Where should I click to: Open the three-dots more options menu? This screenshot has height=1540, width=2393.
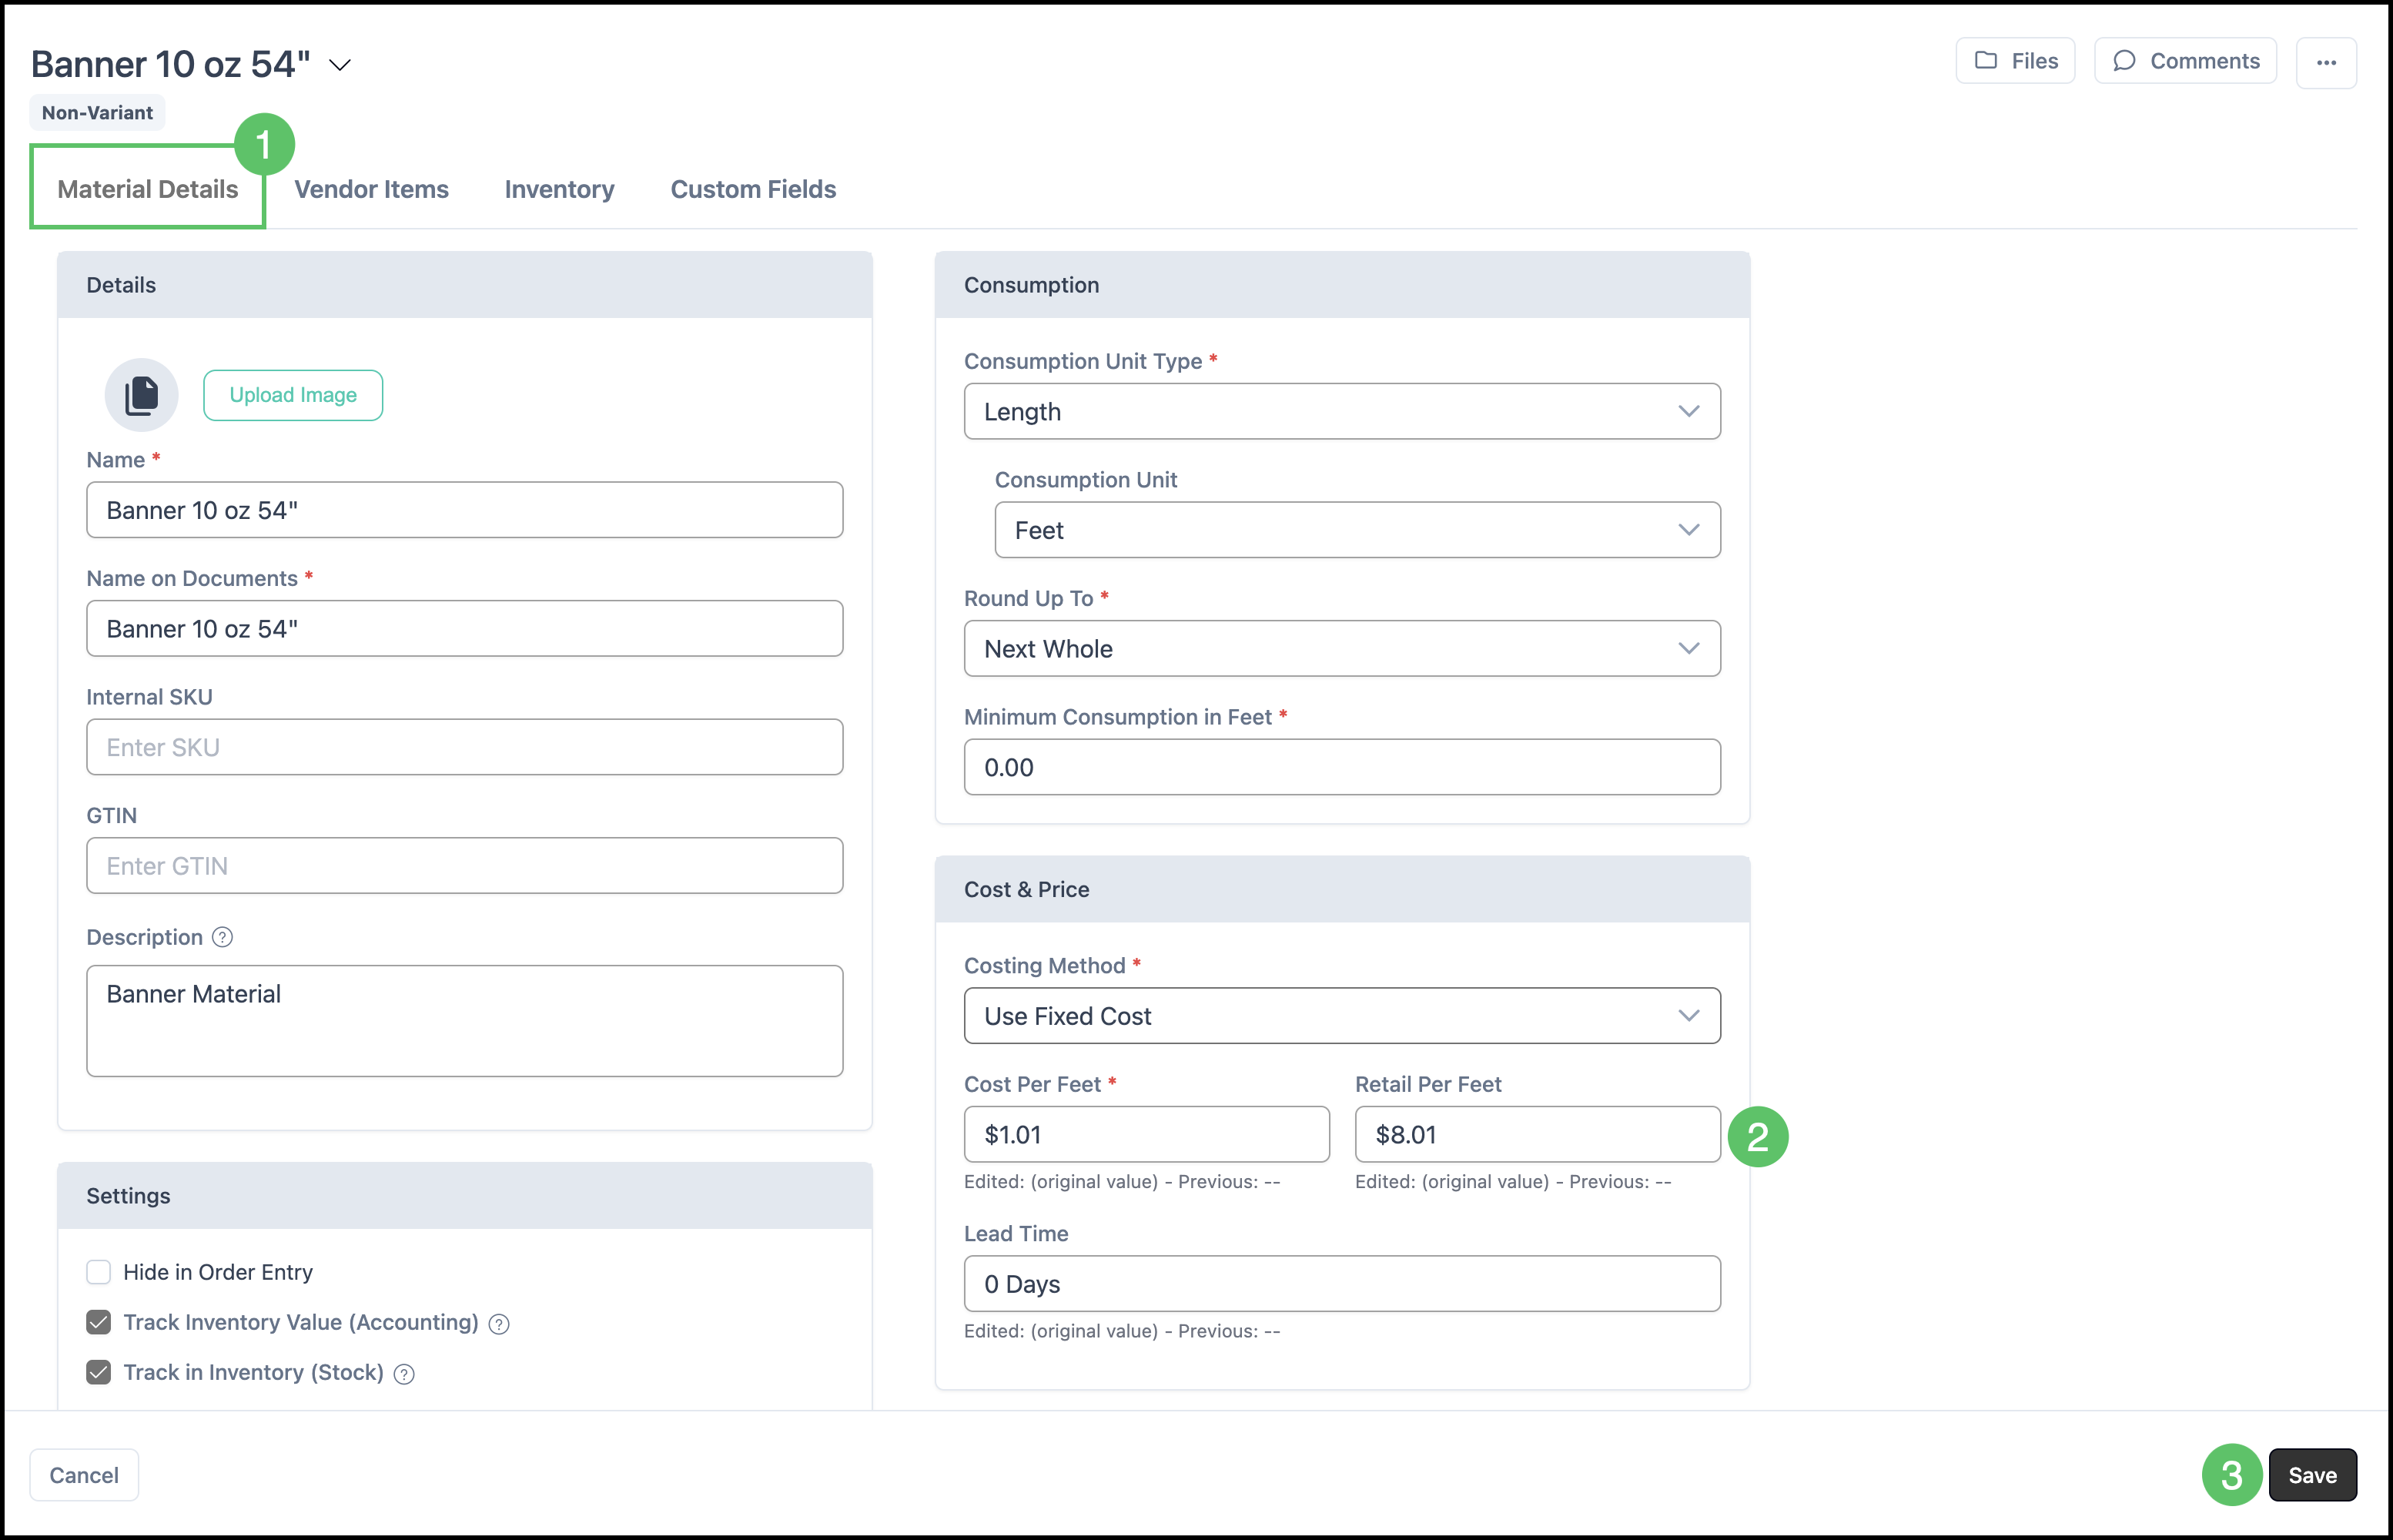[2326, 62]
